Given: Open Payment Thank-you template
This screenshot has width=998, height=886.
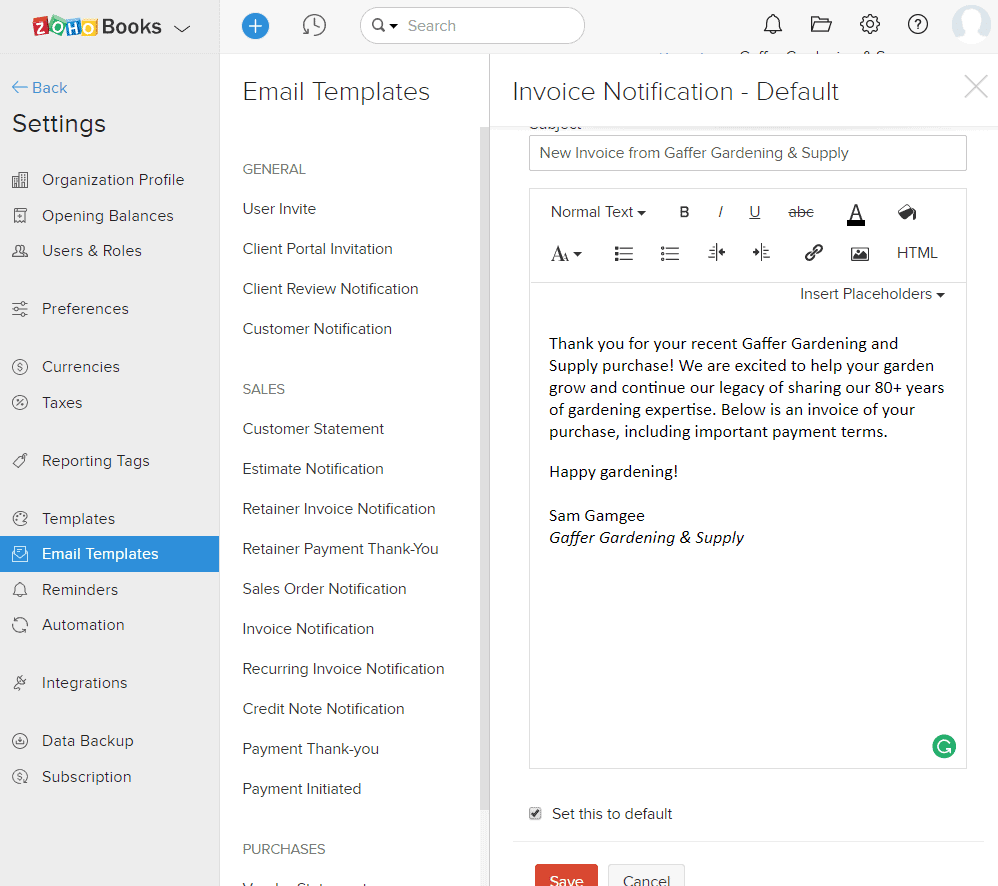Looking at the screenshot, I should coord(311,749).
